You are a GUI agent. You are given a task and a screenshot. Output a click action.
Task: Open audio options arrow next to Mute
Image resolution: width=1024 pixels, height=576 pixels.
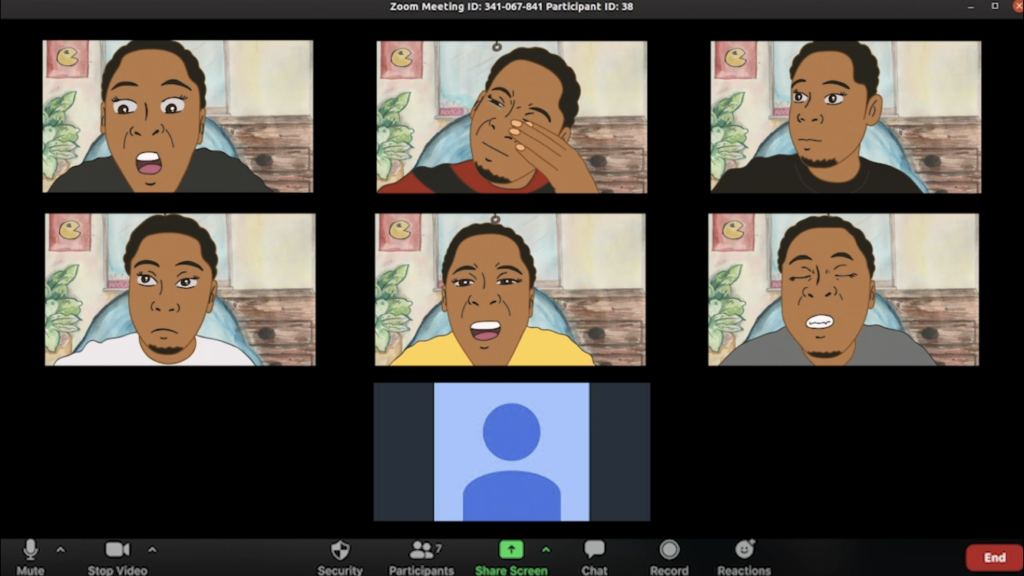coord(61,550)
